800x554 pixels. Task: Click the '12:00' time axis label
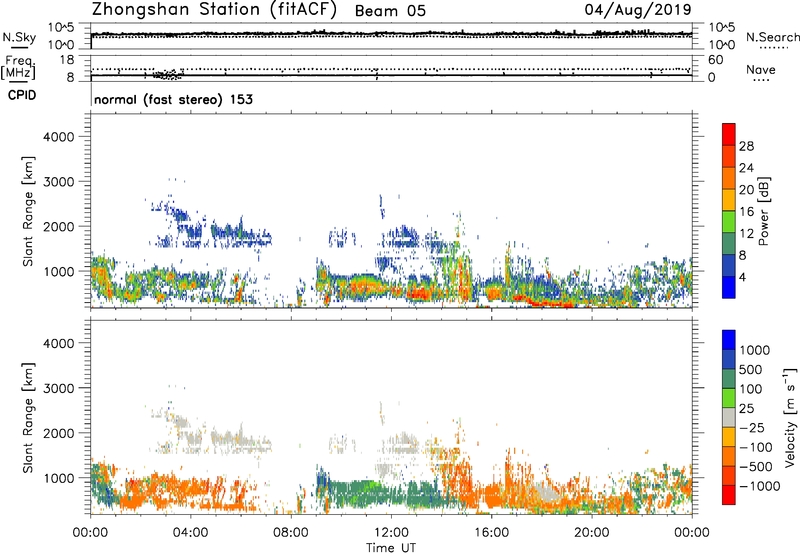(391, 533)
